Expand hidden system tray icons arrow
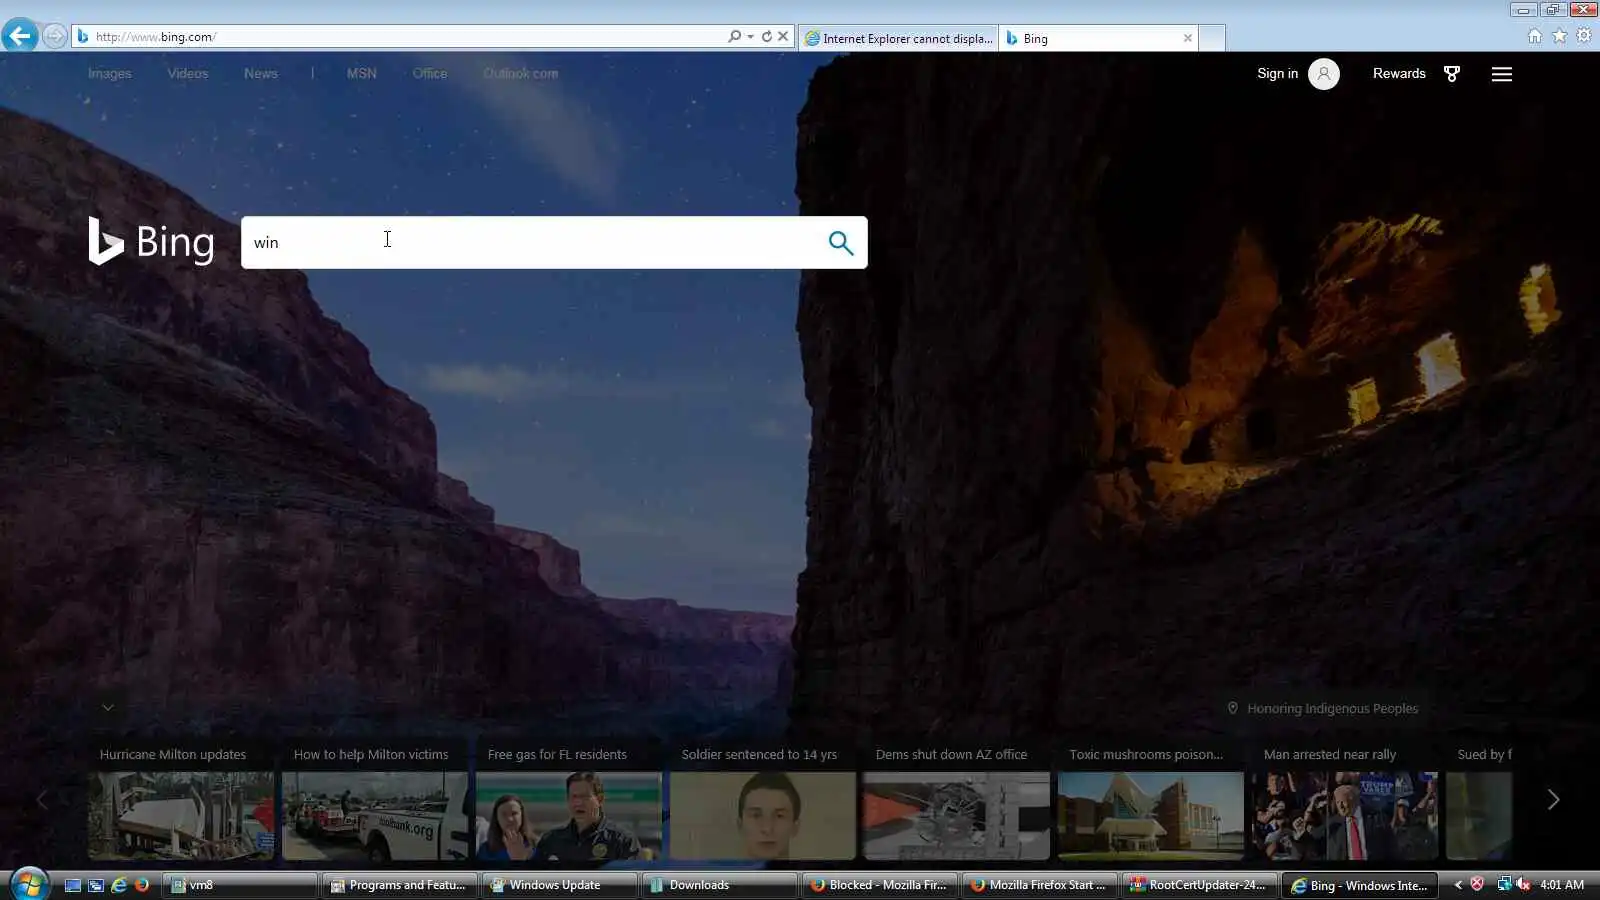Viewport: 1600px width, 900px height. pyautogui.click(x=1458, y=885)
